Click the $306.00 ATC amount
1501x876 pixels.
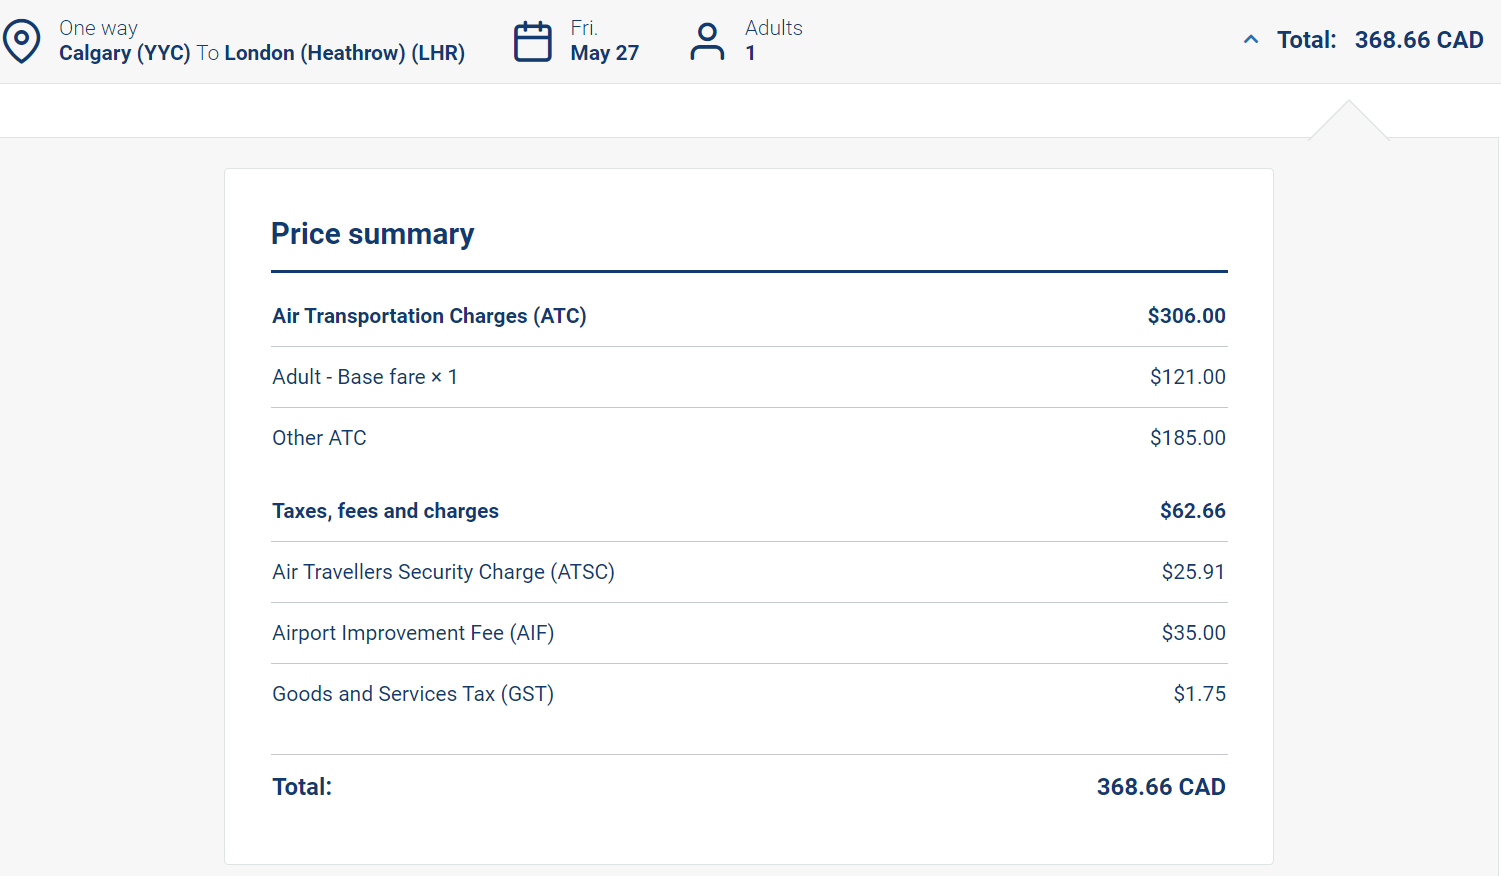[x=1186, y=316]
